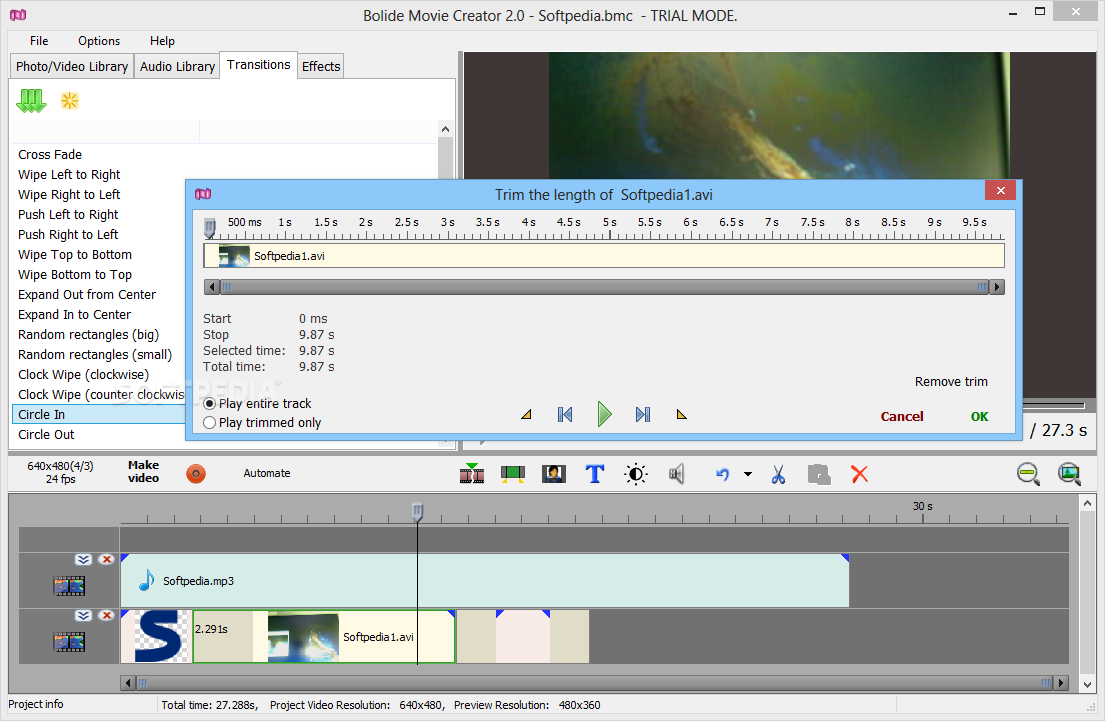Open the File menu
Screen dimensions: 1105x721
(39, 41)
